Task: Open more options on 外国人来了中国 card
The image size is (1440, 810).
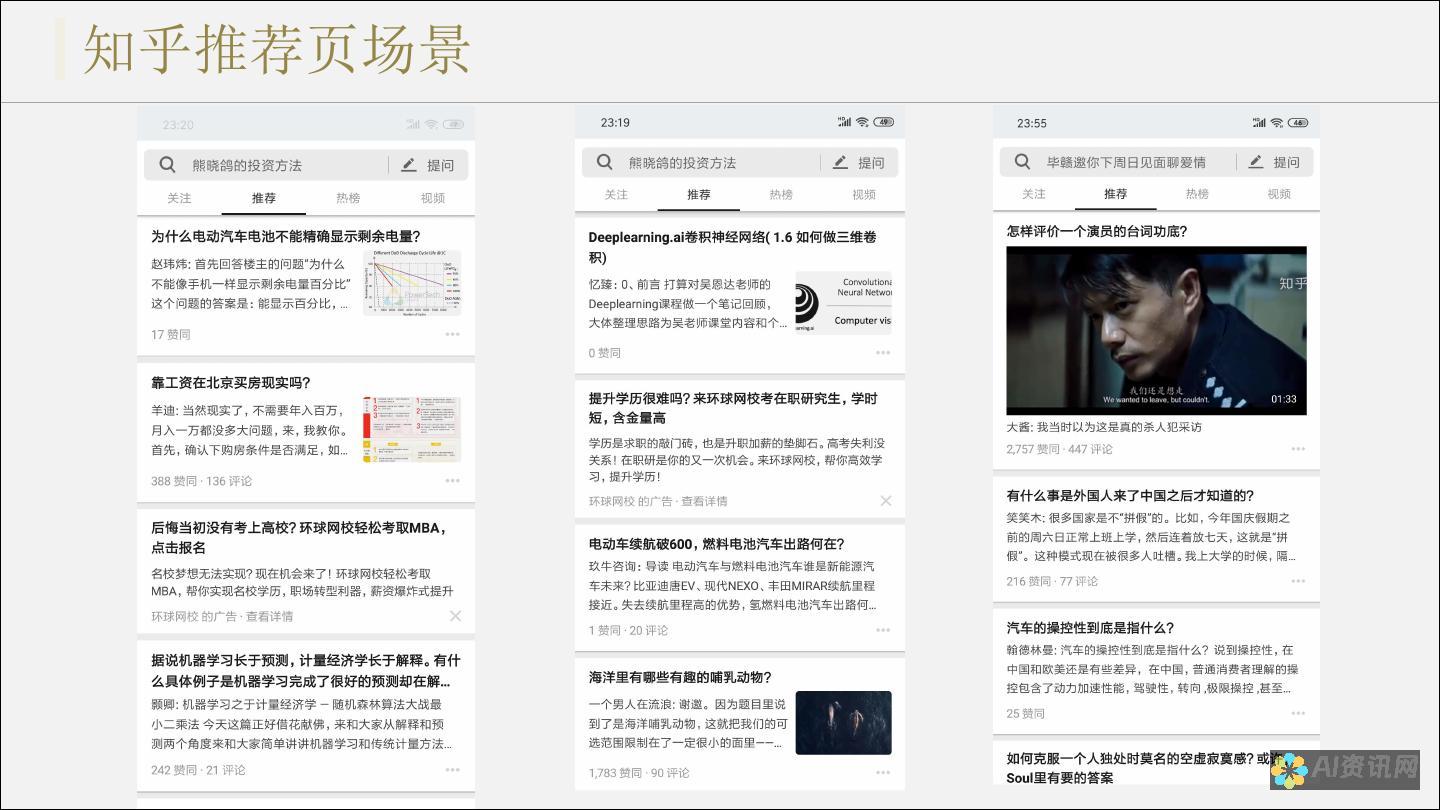Action: 1298,581
